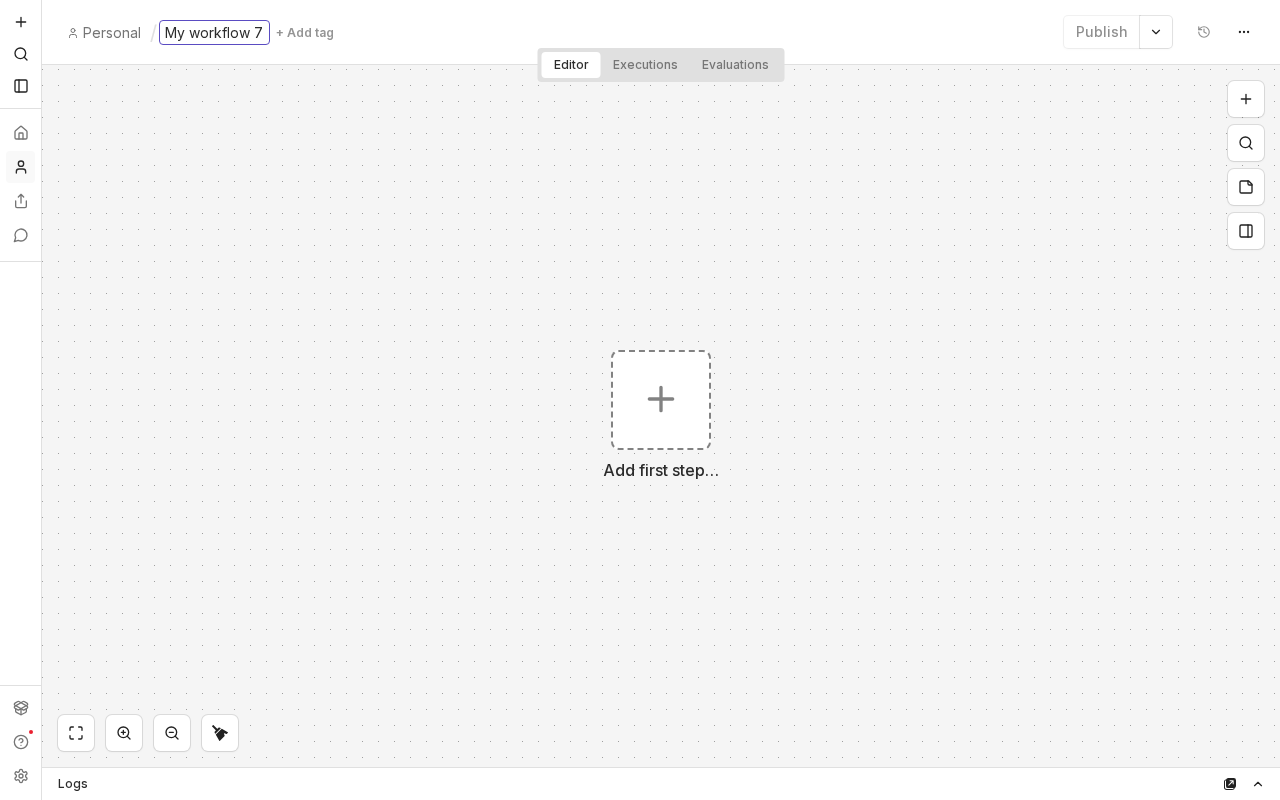The height and width of the screenshot is (800, 1280).
Task: Toggle the canvas side panel button
Action: tap(1245, 231)
